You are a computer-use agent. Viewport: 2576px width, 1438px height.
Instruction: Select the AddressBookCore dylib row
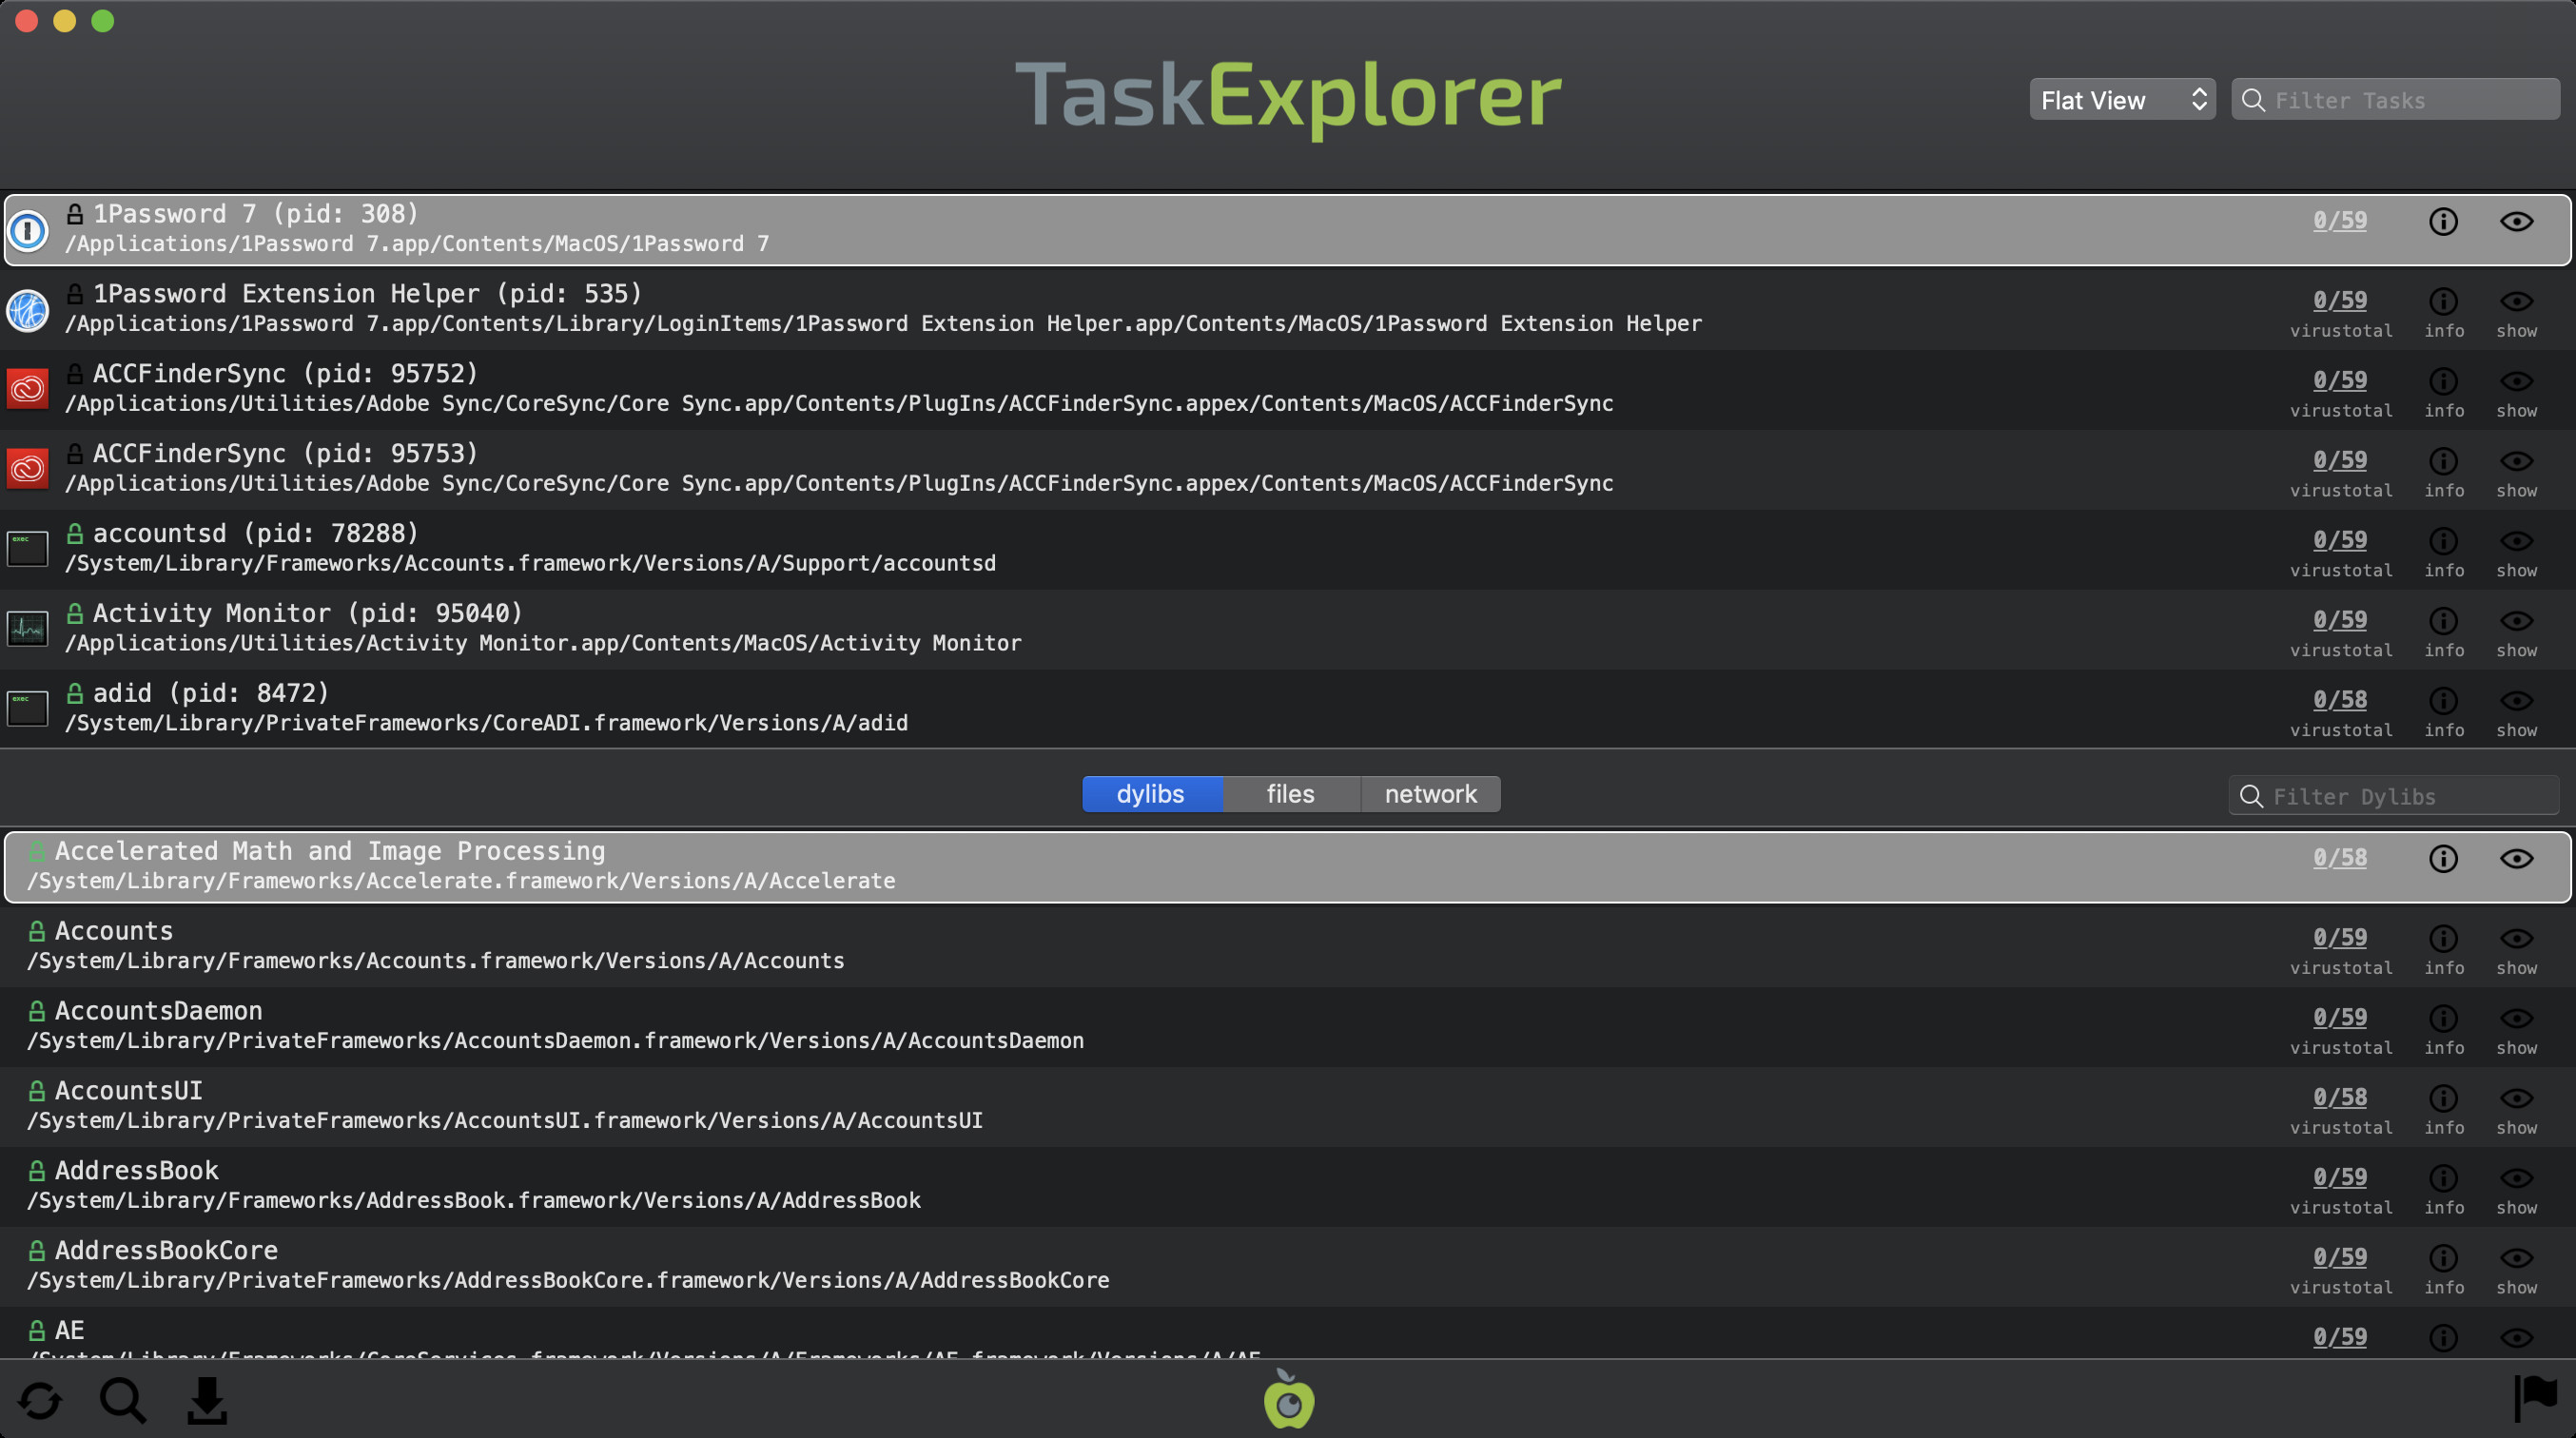[x=1288, y=1266]
